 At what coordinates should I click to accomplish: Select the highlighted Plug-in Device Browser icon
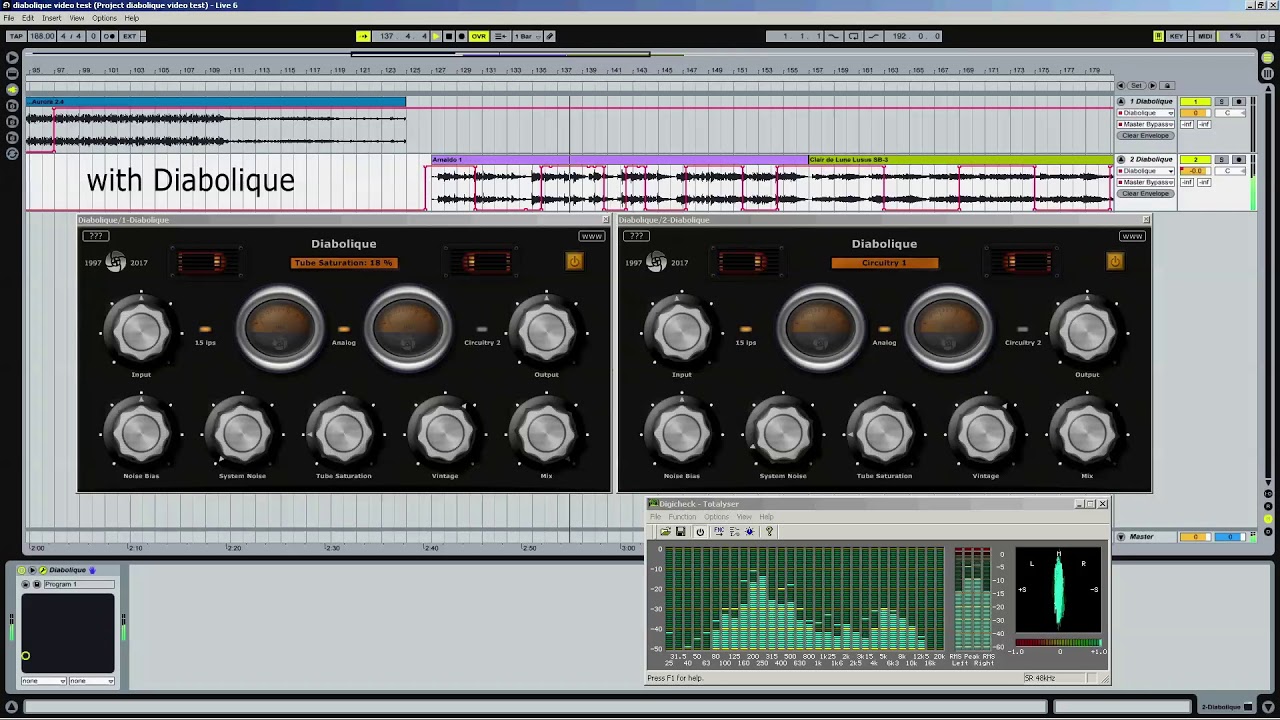pyautogui.click(x=12, y=90)
